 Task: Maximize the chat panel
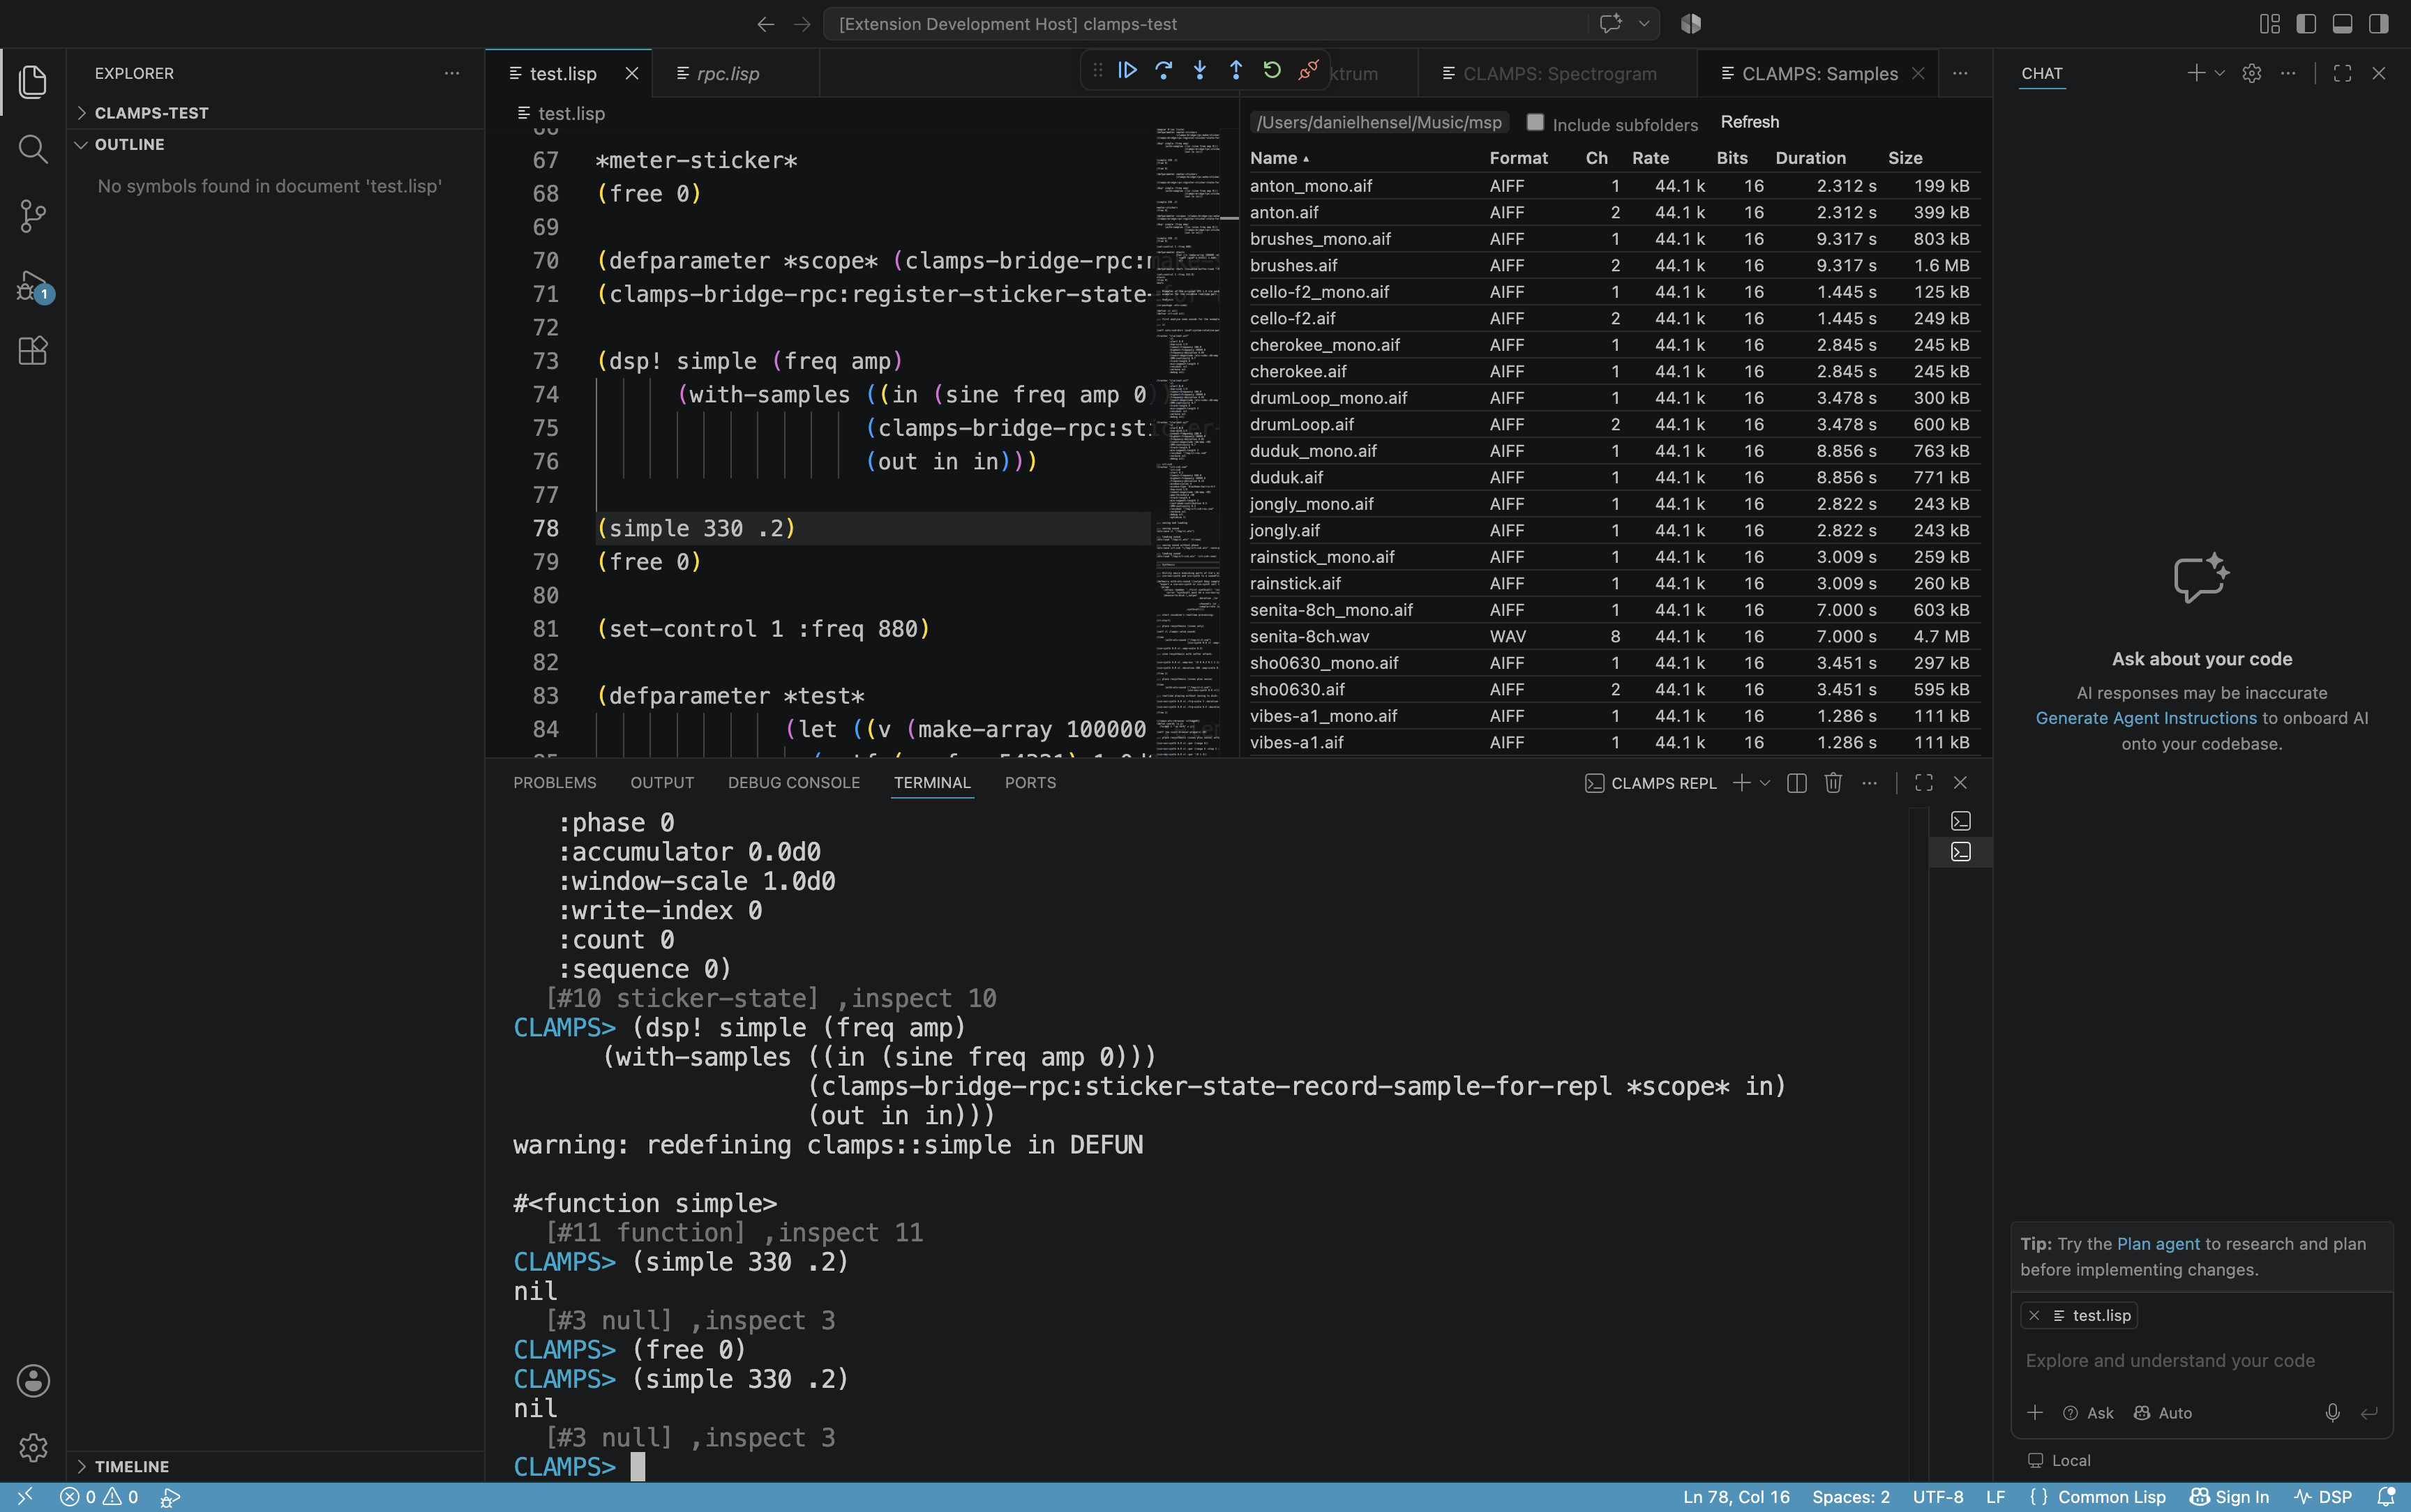pos(2342,73)
